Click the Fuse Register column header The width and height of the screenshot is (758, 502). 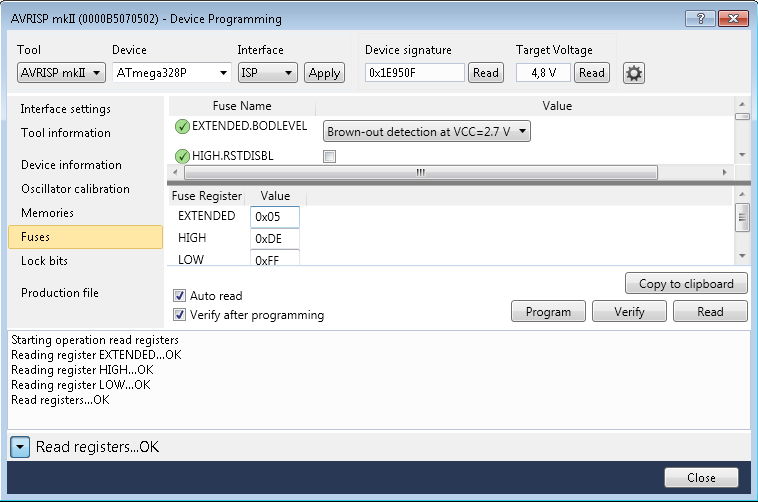pyautogui.click(x=207, y=196)
